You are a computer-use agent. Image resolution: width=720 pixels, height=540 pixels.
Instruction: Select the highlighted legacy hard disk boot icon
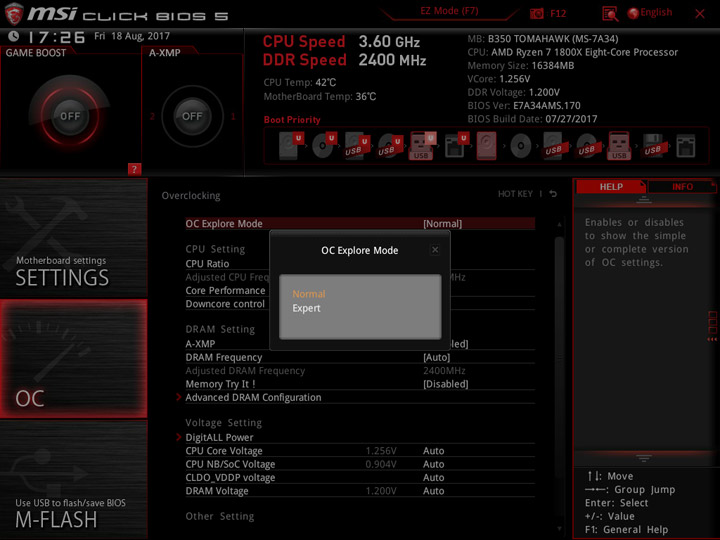(x=486, y=146)
